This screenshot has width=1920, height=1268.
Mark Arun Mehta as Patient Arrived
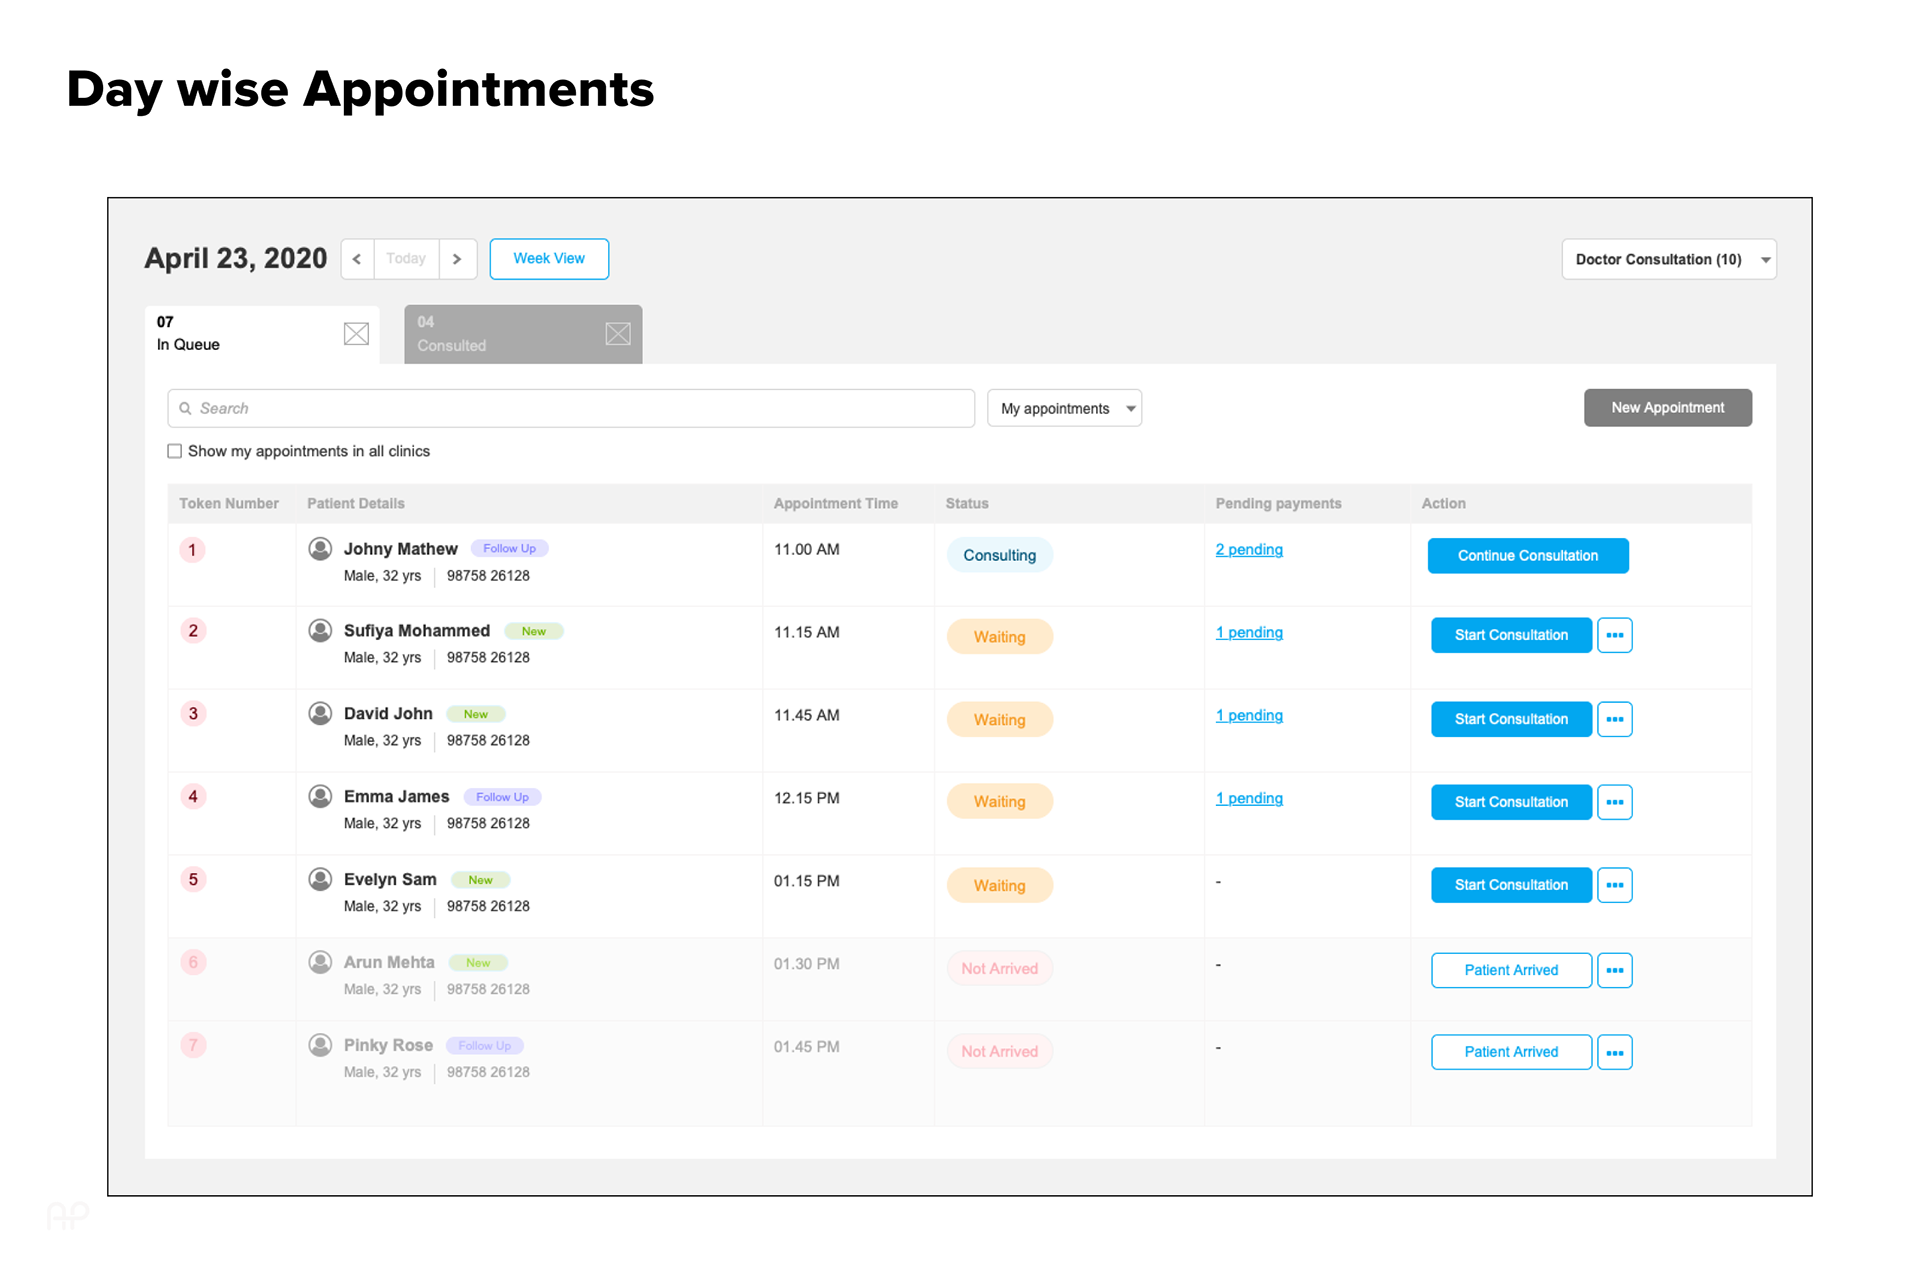point(1510,970)
